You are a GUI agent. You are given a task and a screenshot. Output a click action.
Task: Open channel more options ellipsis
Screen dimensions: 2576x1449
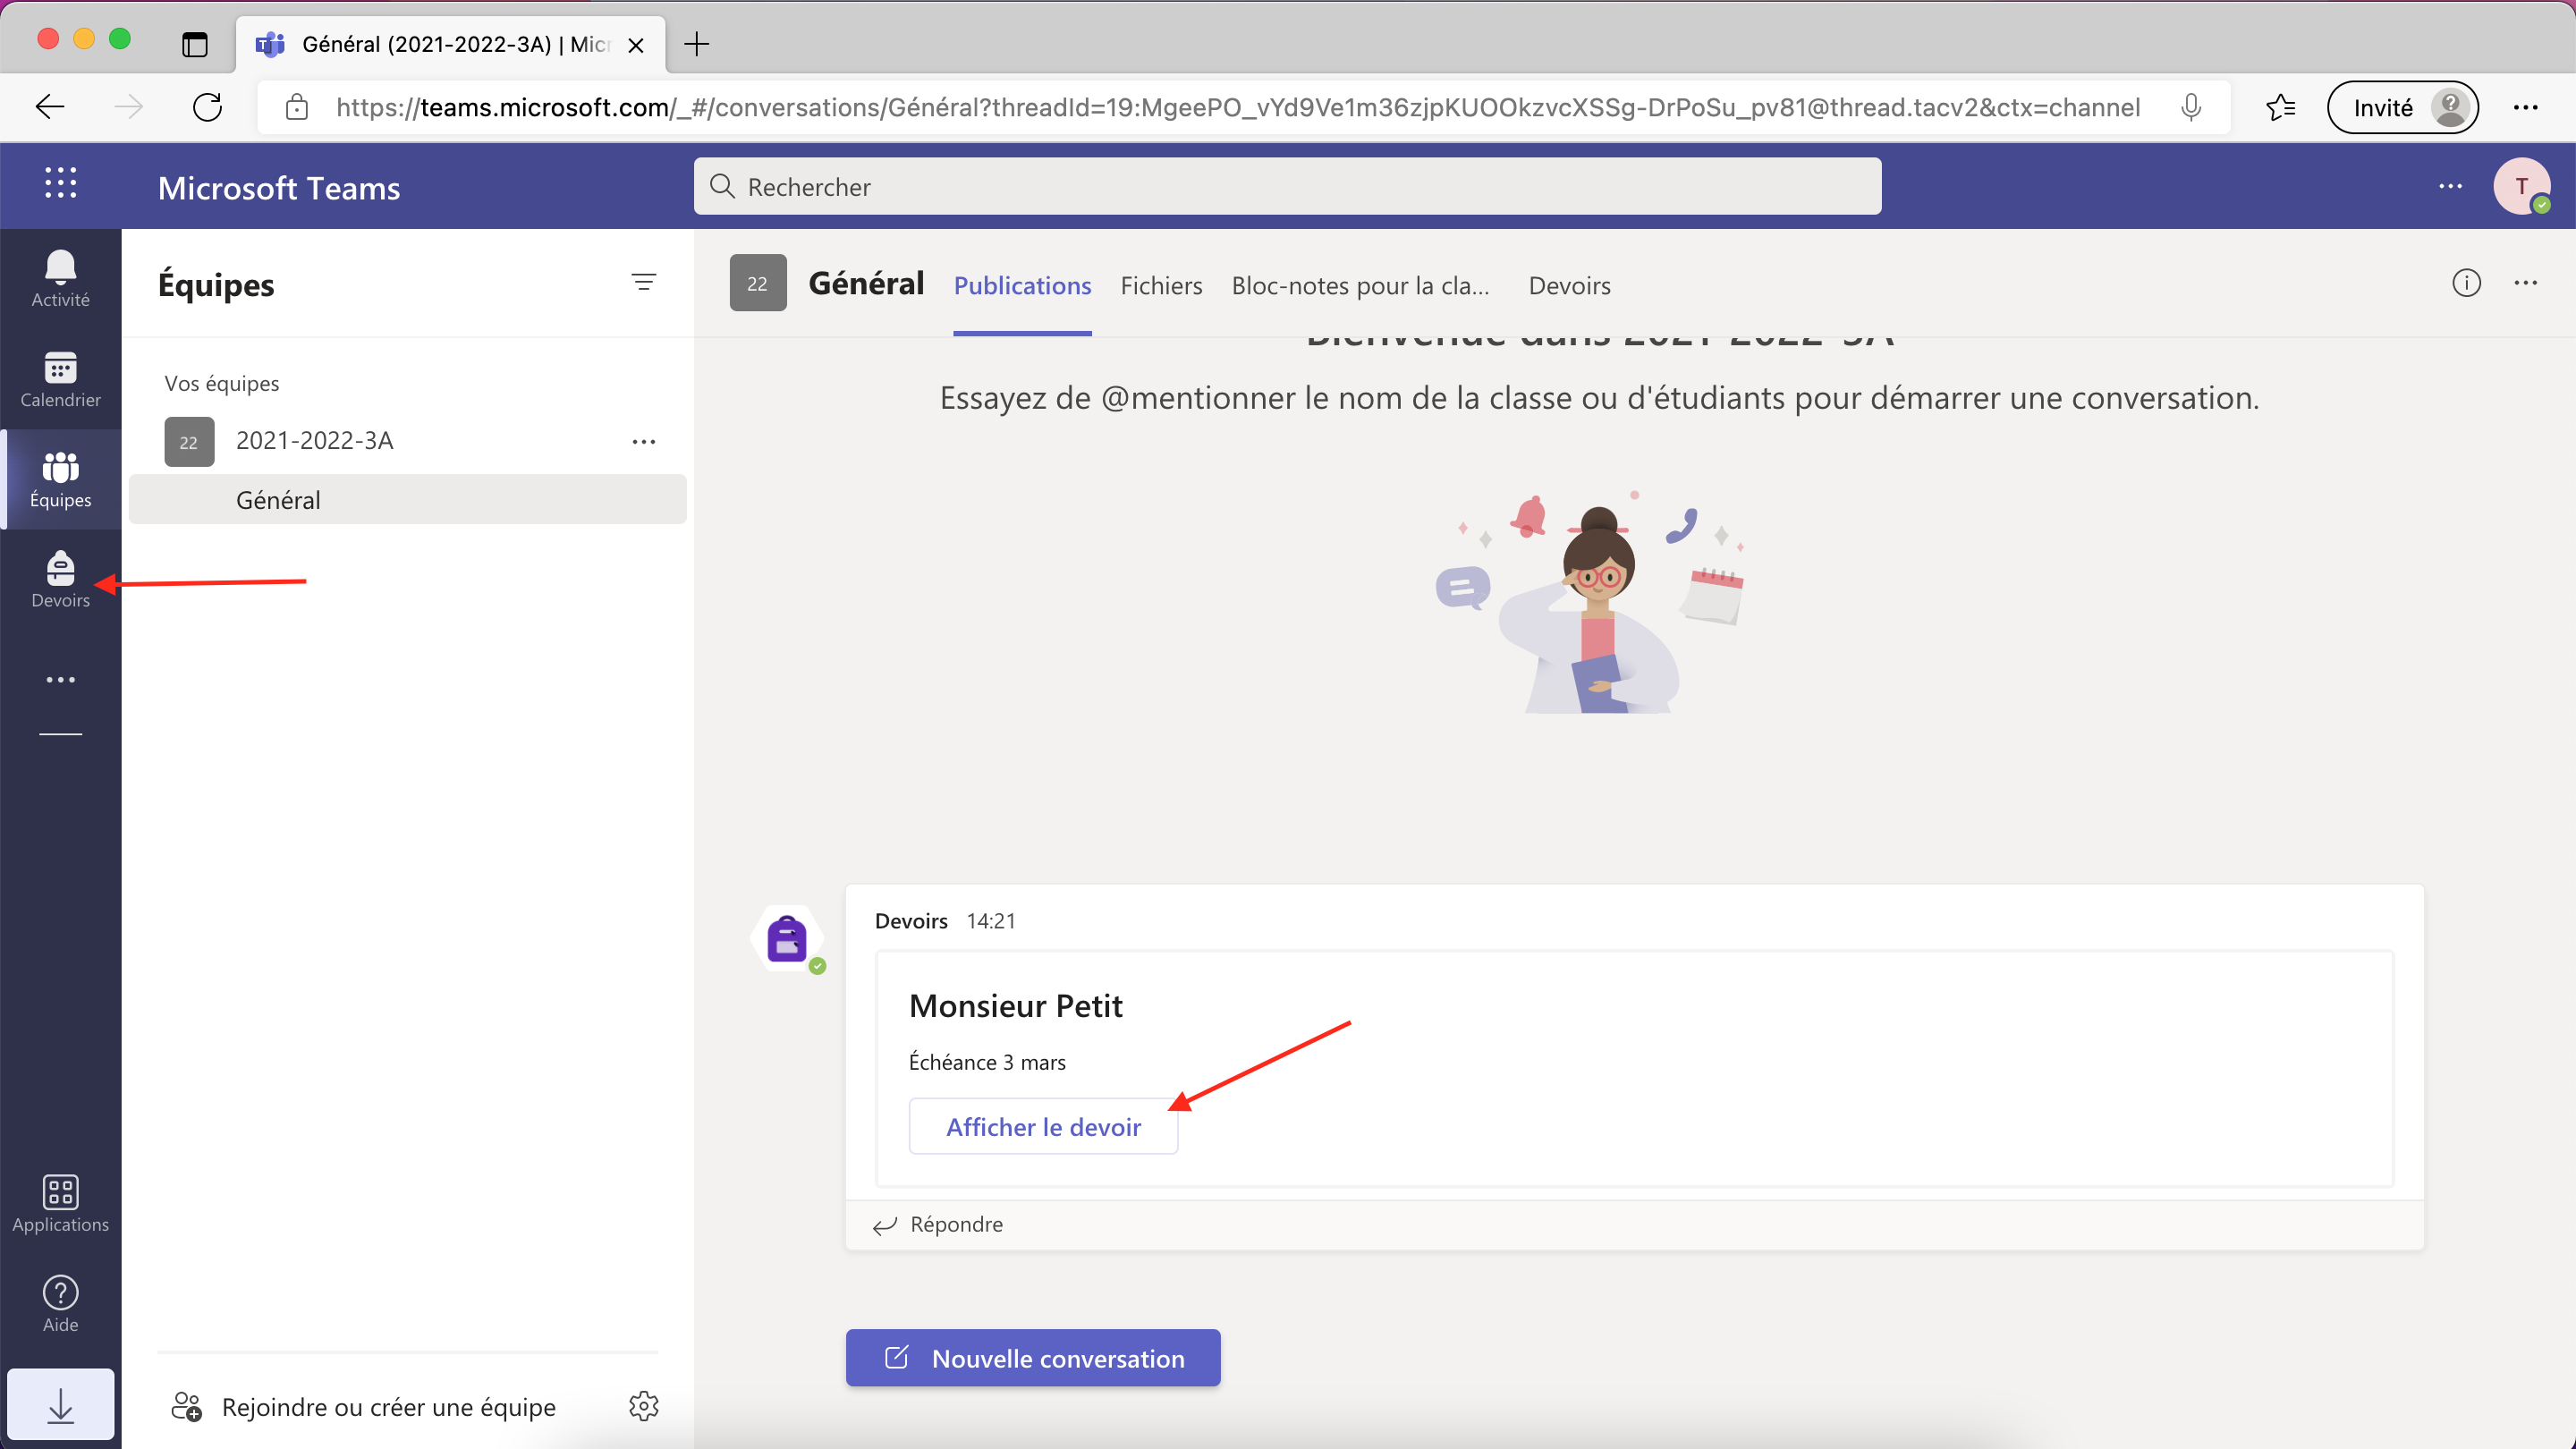tap(2525, 283)
